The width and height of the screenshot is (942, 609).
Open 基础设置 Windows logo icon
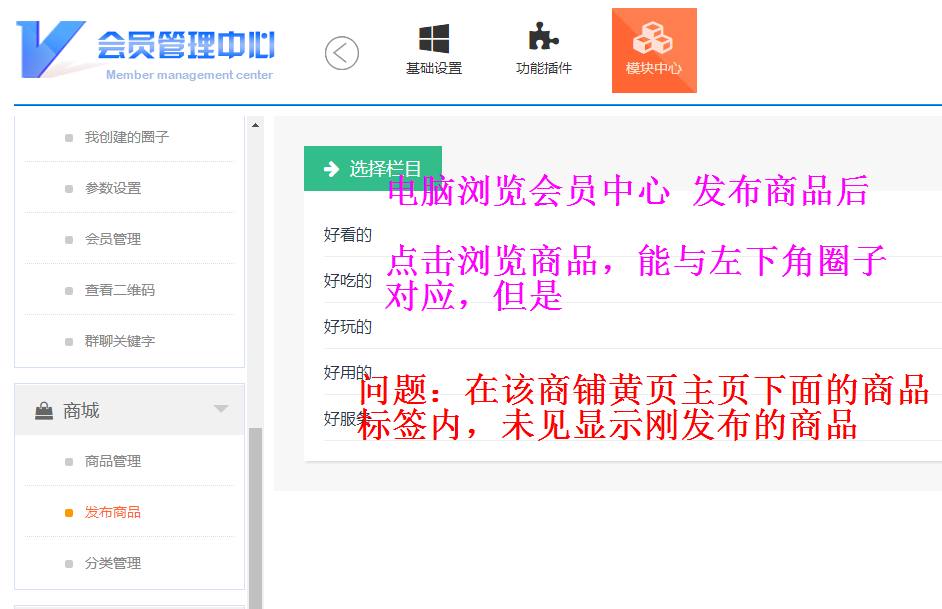tap(433, 40)
